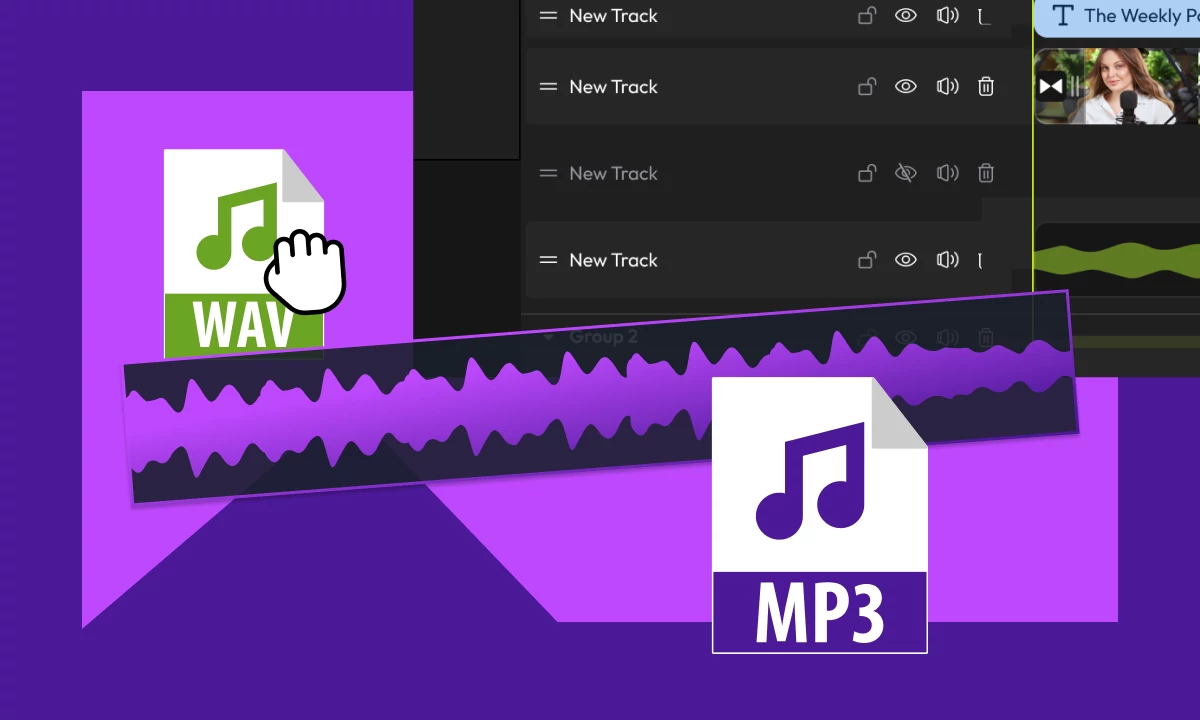Select the transition icon on the video clip
This screenshot has height=720, width=1200.
click(1052, 86)
